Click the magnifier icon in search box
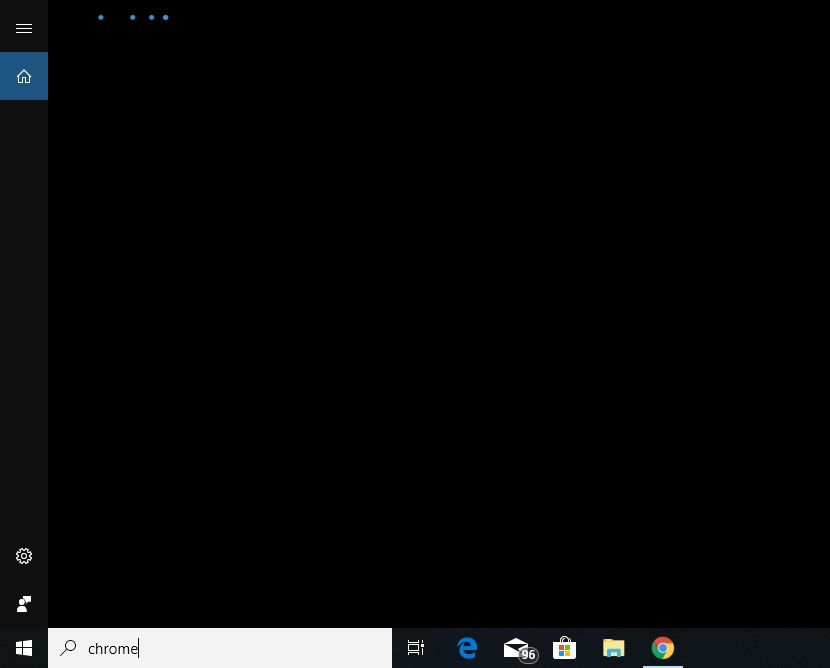The height and width of the screenshot is (668, 830). pos(68,648)
